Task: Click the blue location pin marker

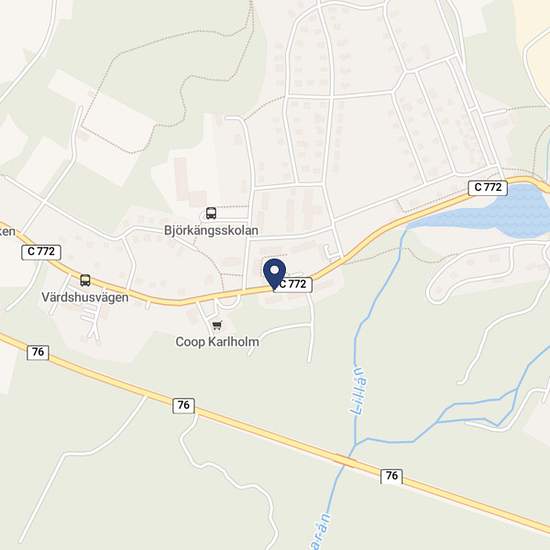Action: 274,274
